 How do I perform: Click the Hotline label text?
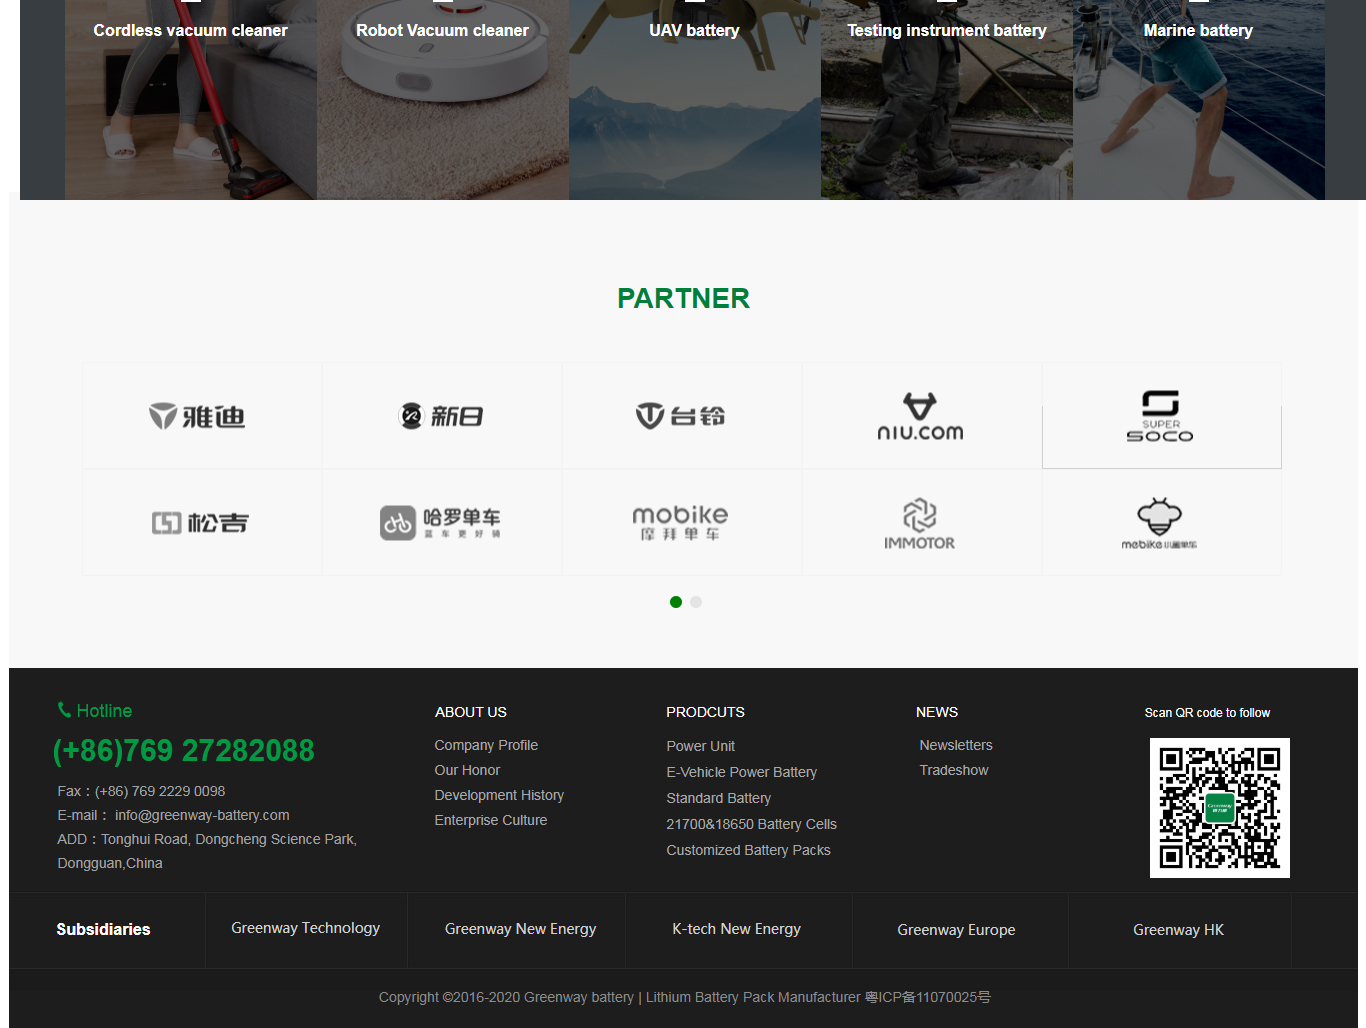pos(104,711)
